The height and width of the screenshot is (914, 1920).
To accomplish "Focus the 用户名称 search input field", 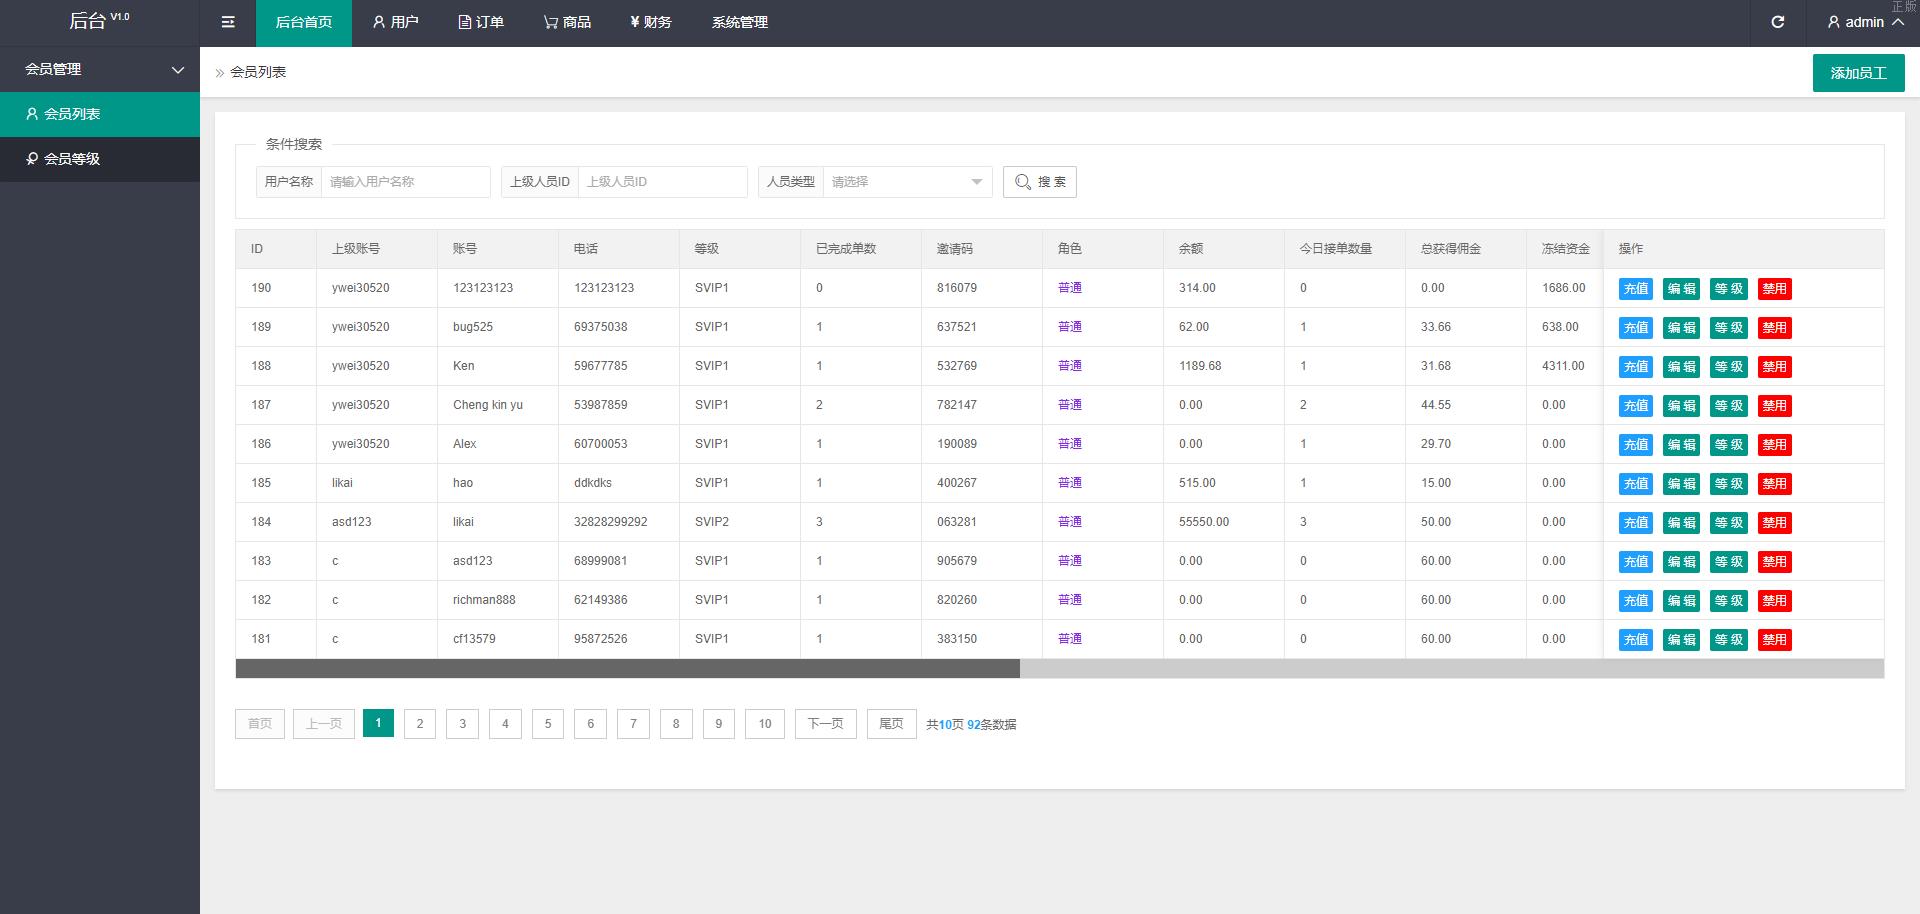I will pos(405,182).
